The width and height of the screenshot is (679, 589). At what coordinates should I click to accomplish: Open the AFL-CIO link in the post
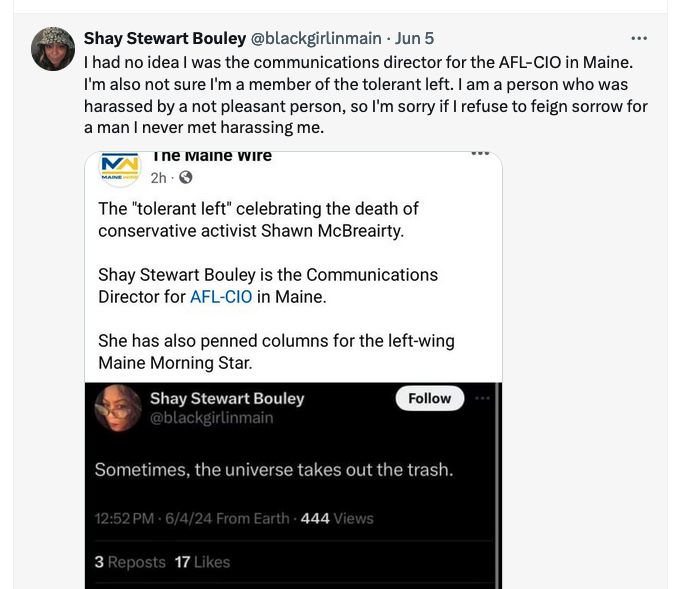[x=220, y=296]
